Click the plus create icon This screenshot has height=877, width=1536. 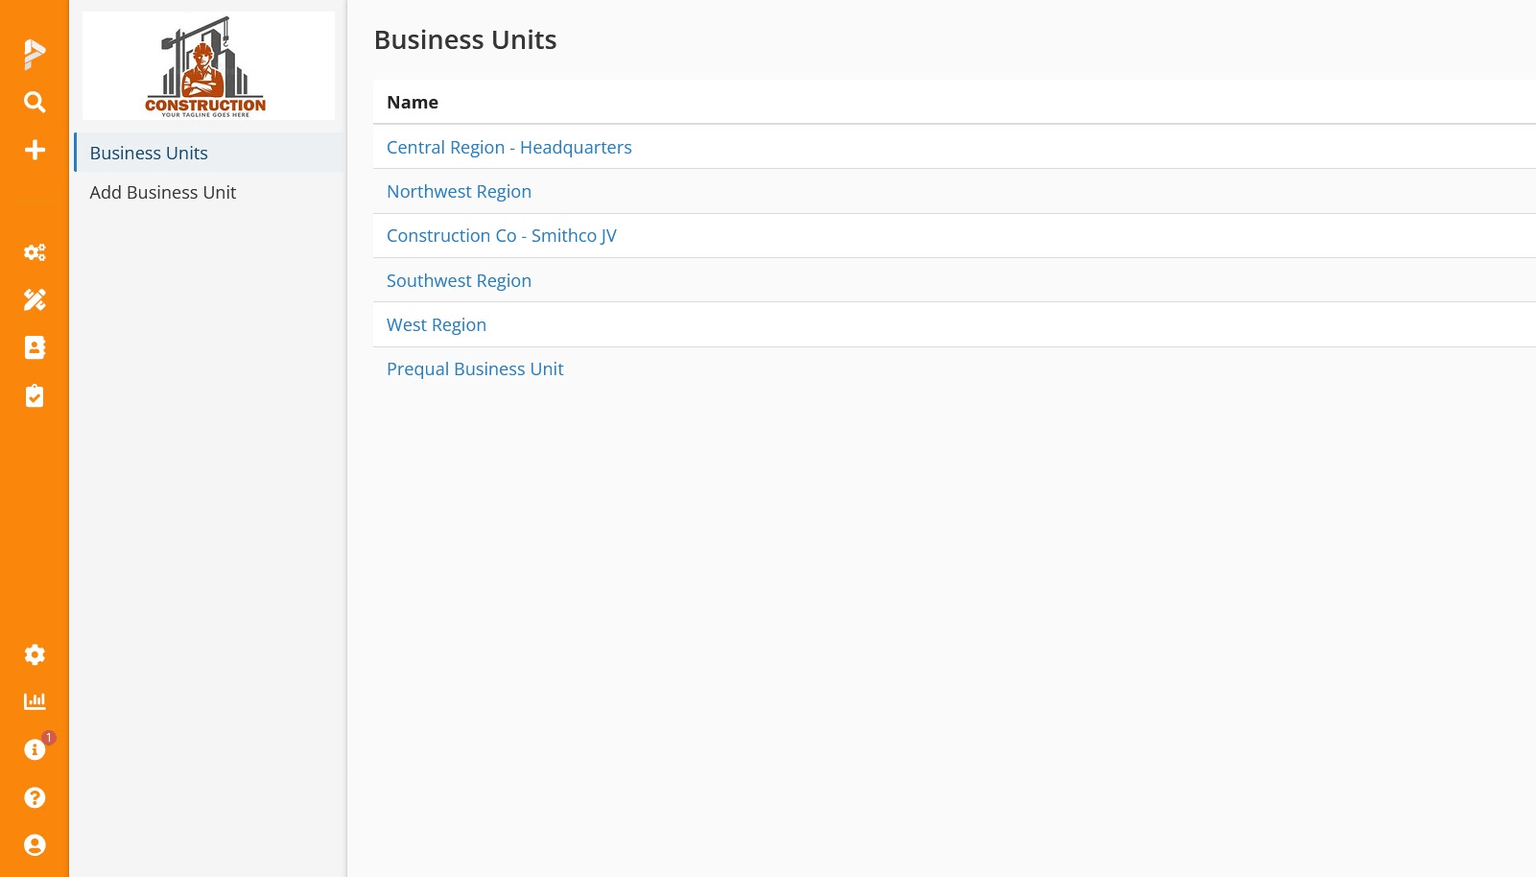coord(35,150)
